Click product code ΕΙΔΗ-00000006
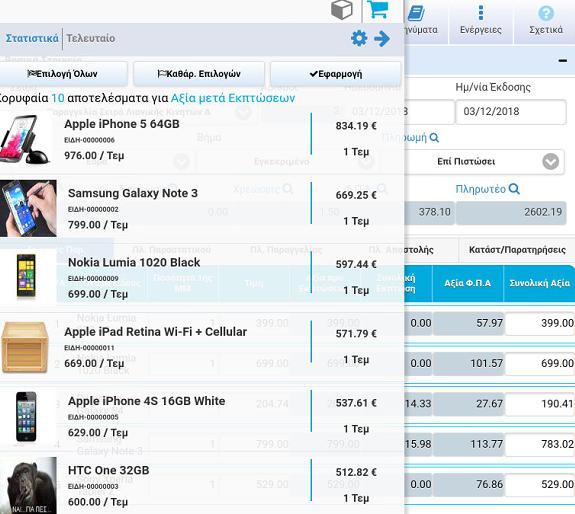575x514 pixels. pos(89,140)
